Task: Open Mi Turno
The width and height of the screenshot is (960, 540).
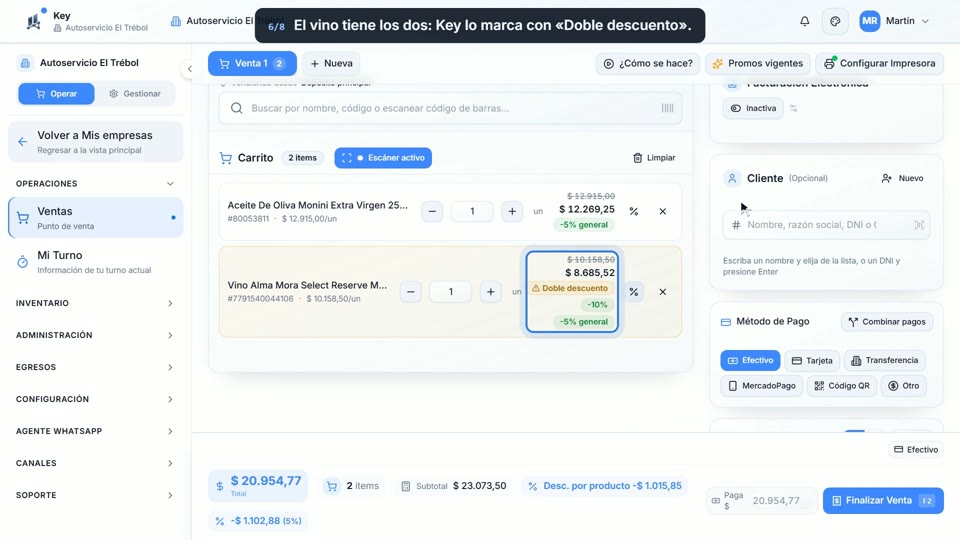Action: (x=96, y=261)
